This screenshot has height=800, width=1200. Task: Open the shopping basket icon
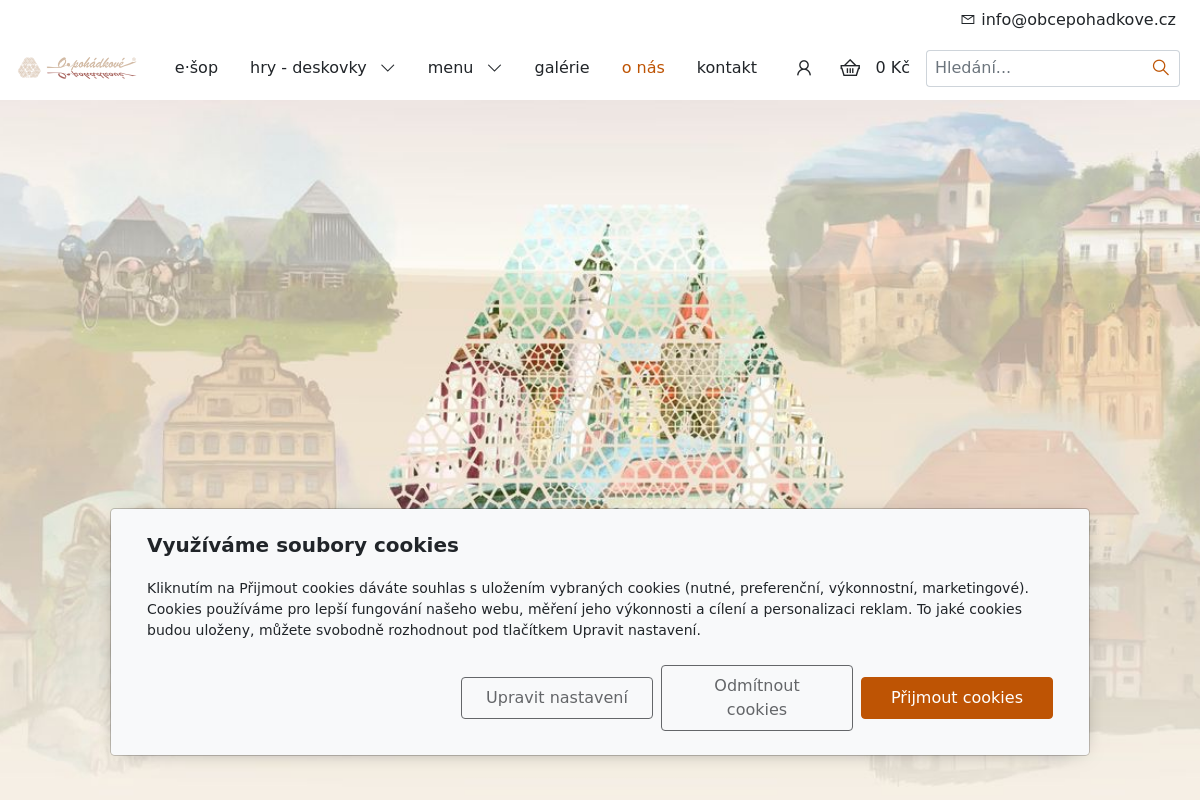click(850, 68)
